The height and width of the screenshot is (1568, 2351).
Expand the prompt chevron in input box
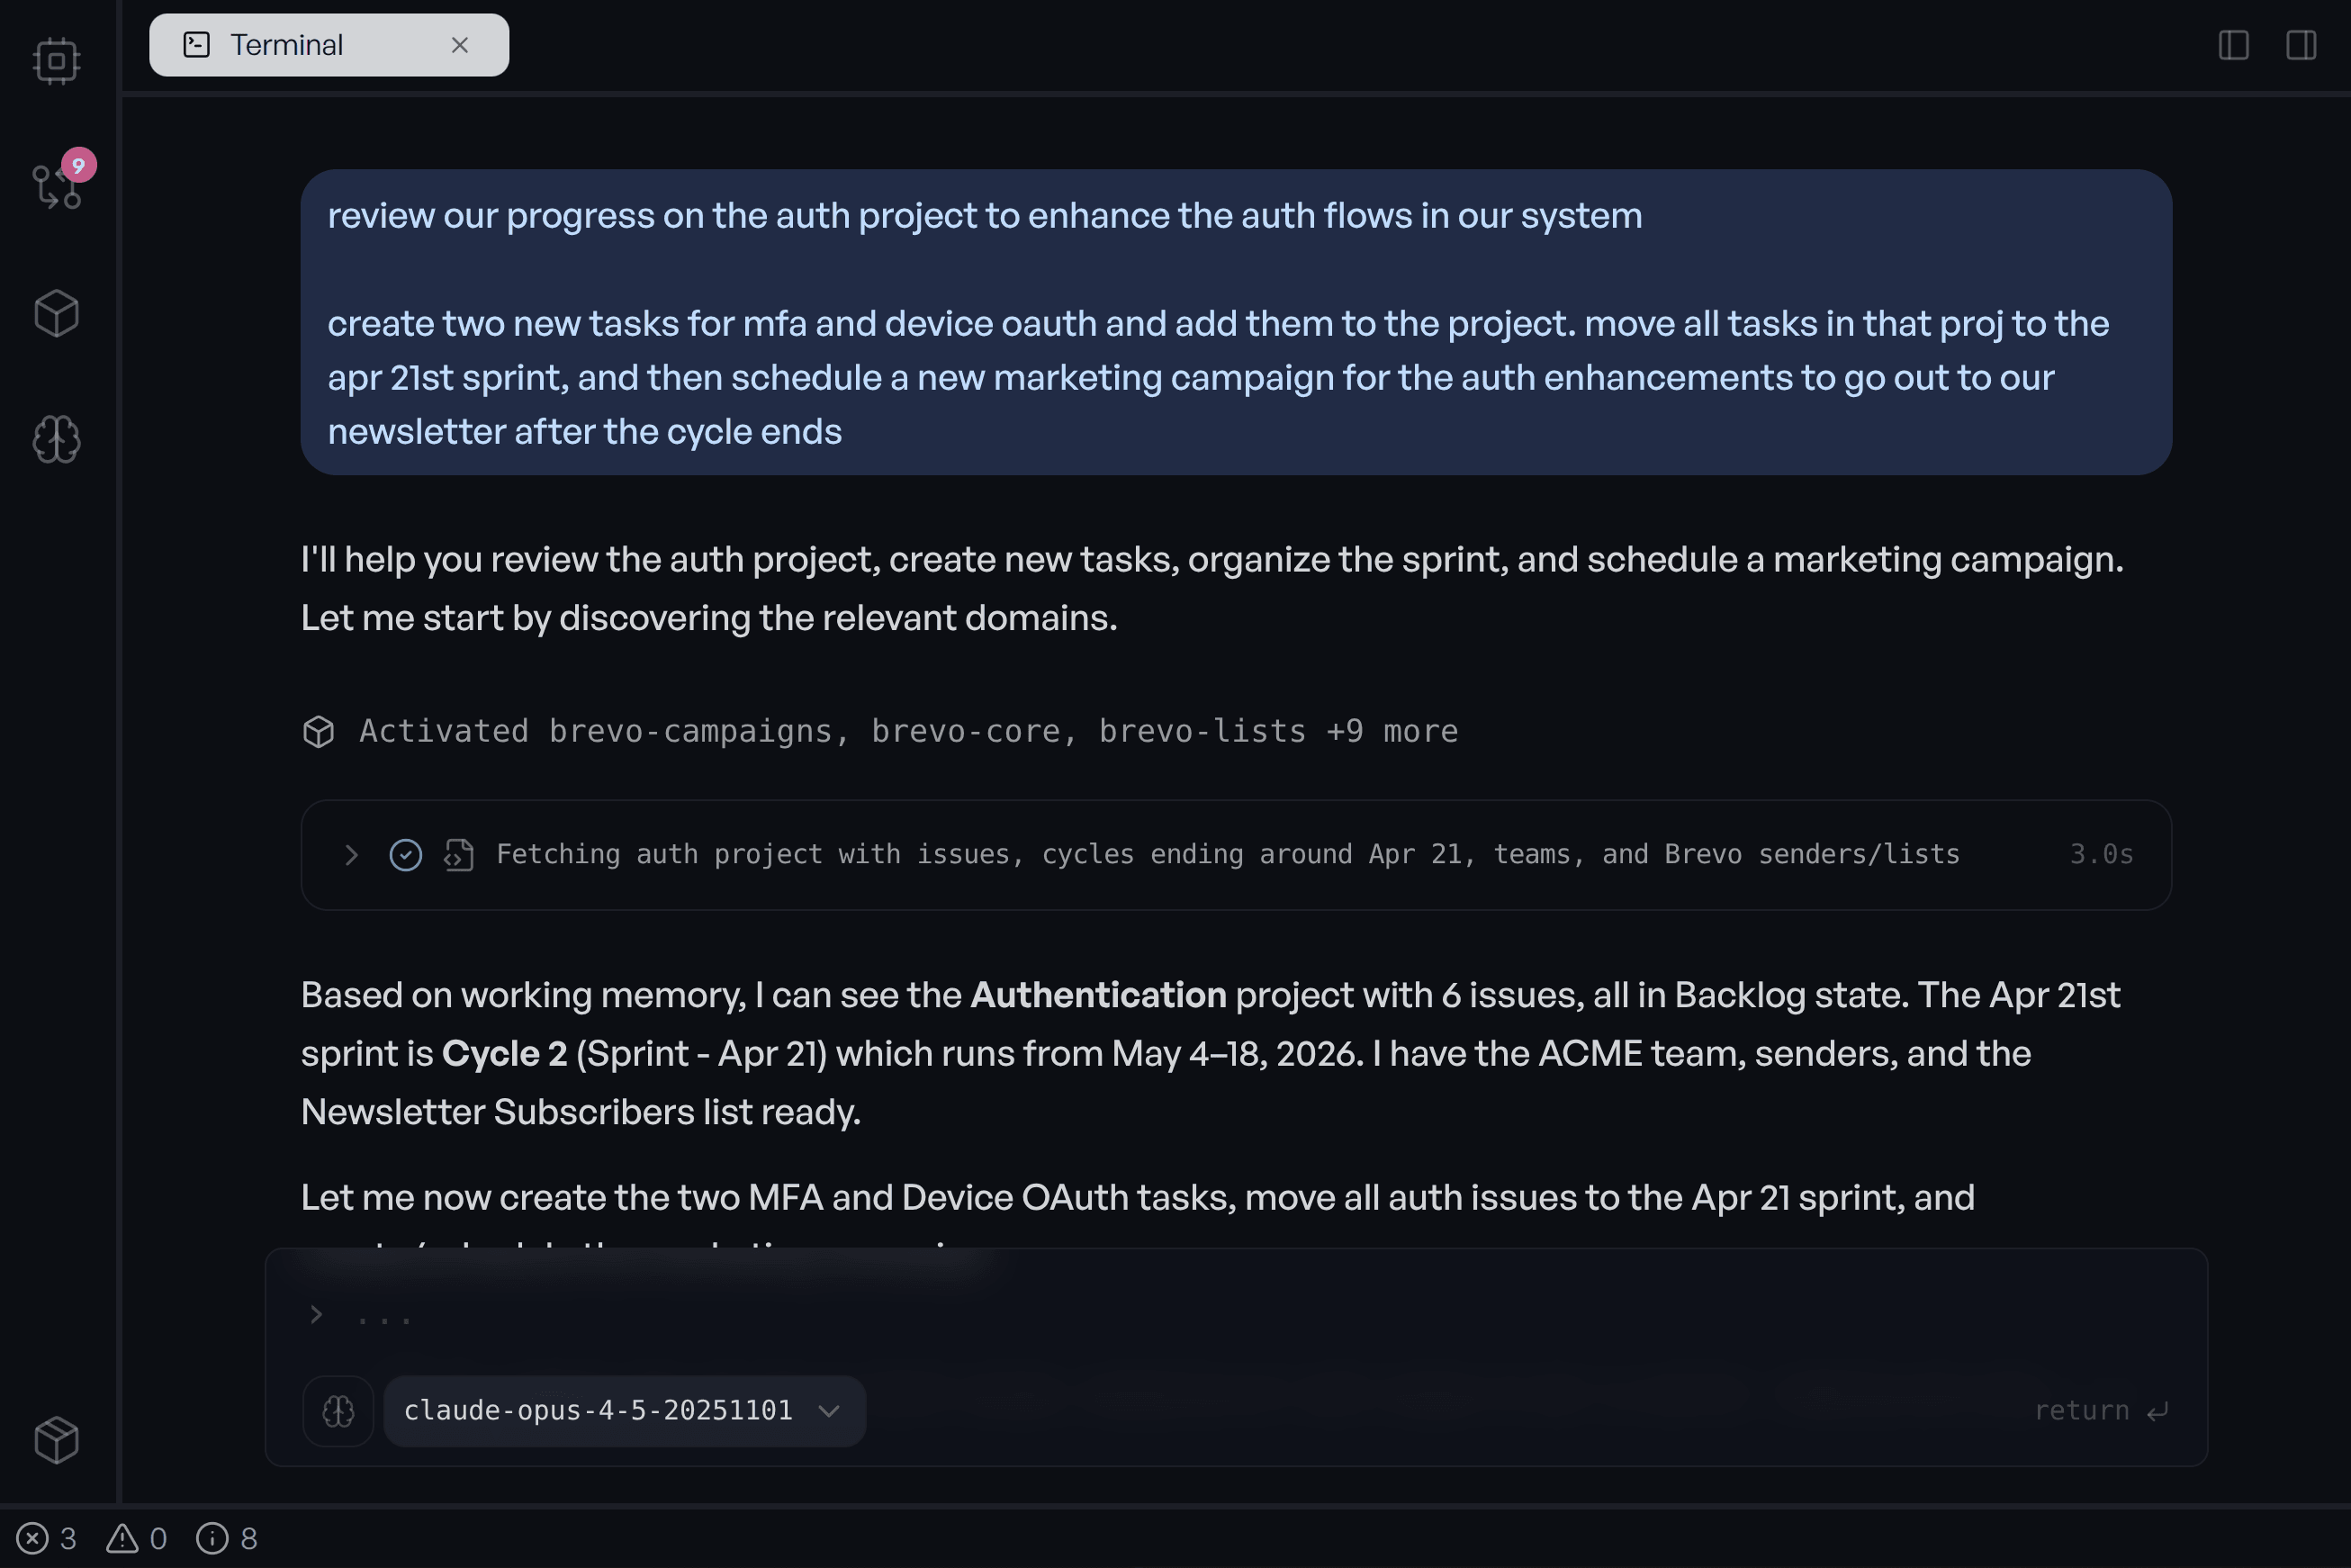tap(316, 1315)
